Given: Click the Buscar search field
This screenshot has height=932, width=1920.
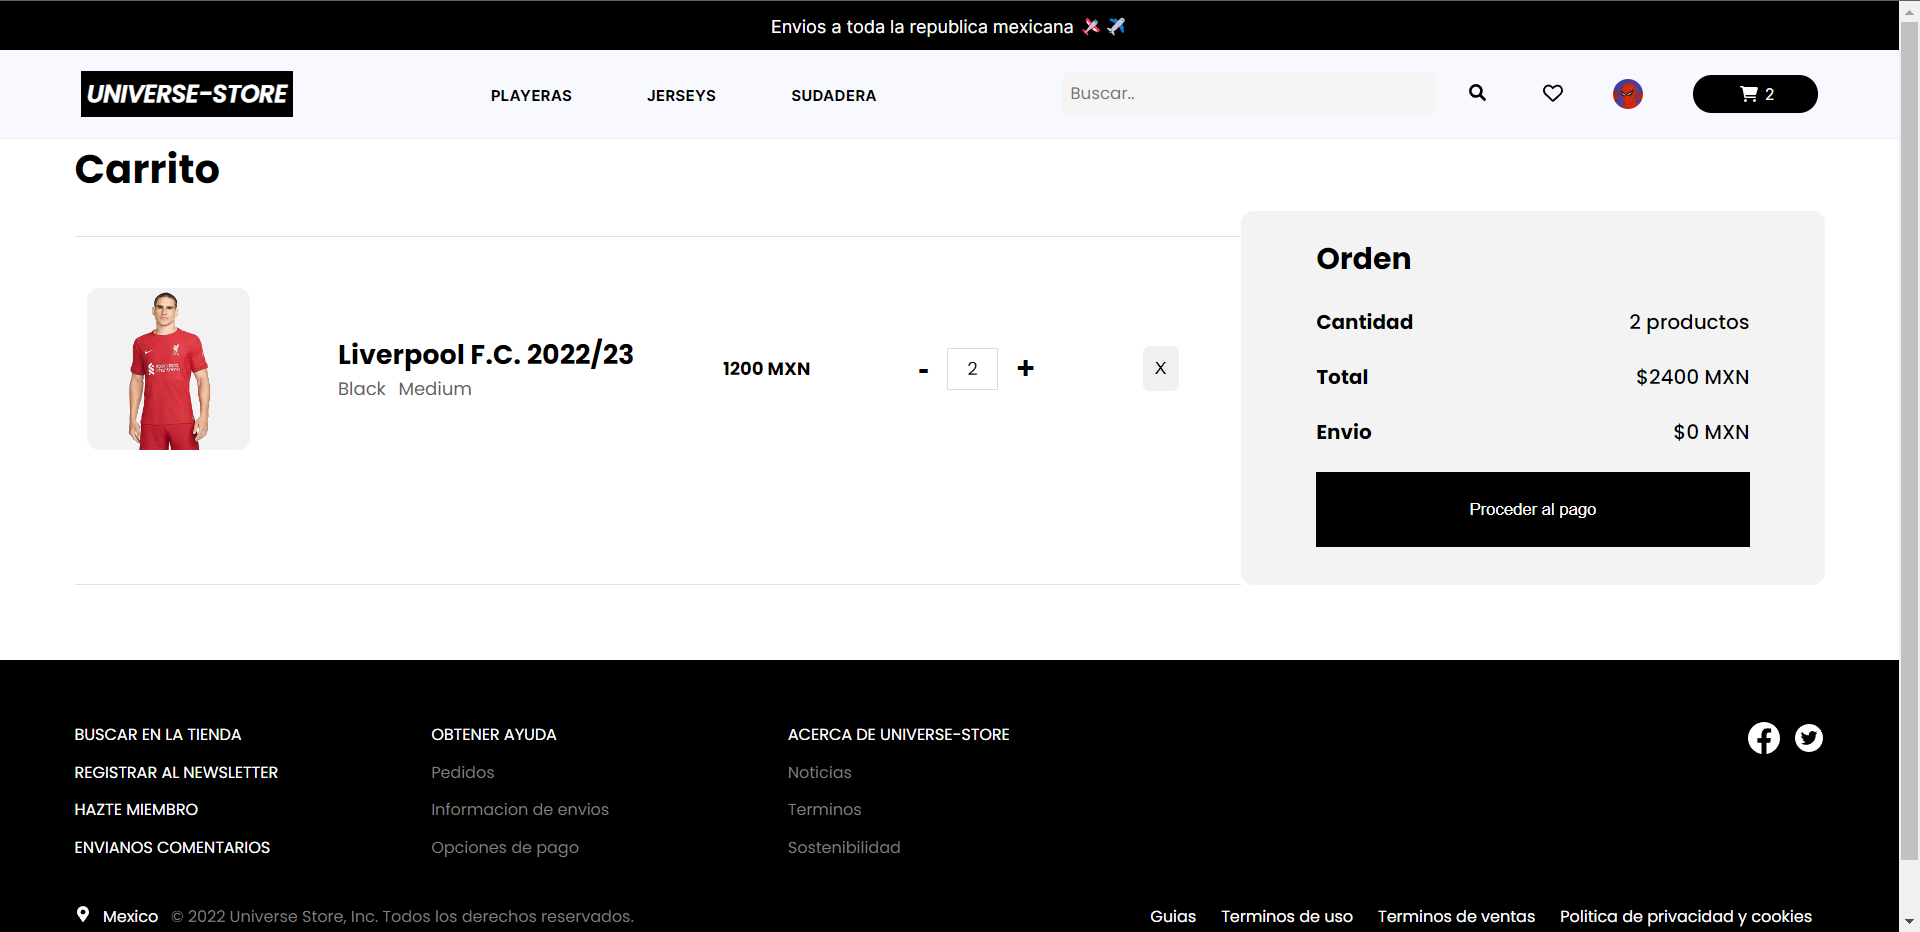Looking at the screenshot, I should pyautogui.click(x=1249, y=93).
